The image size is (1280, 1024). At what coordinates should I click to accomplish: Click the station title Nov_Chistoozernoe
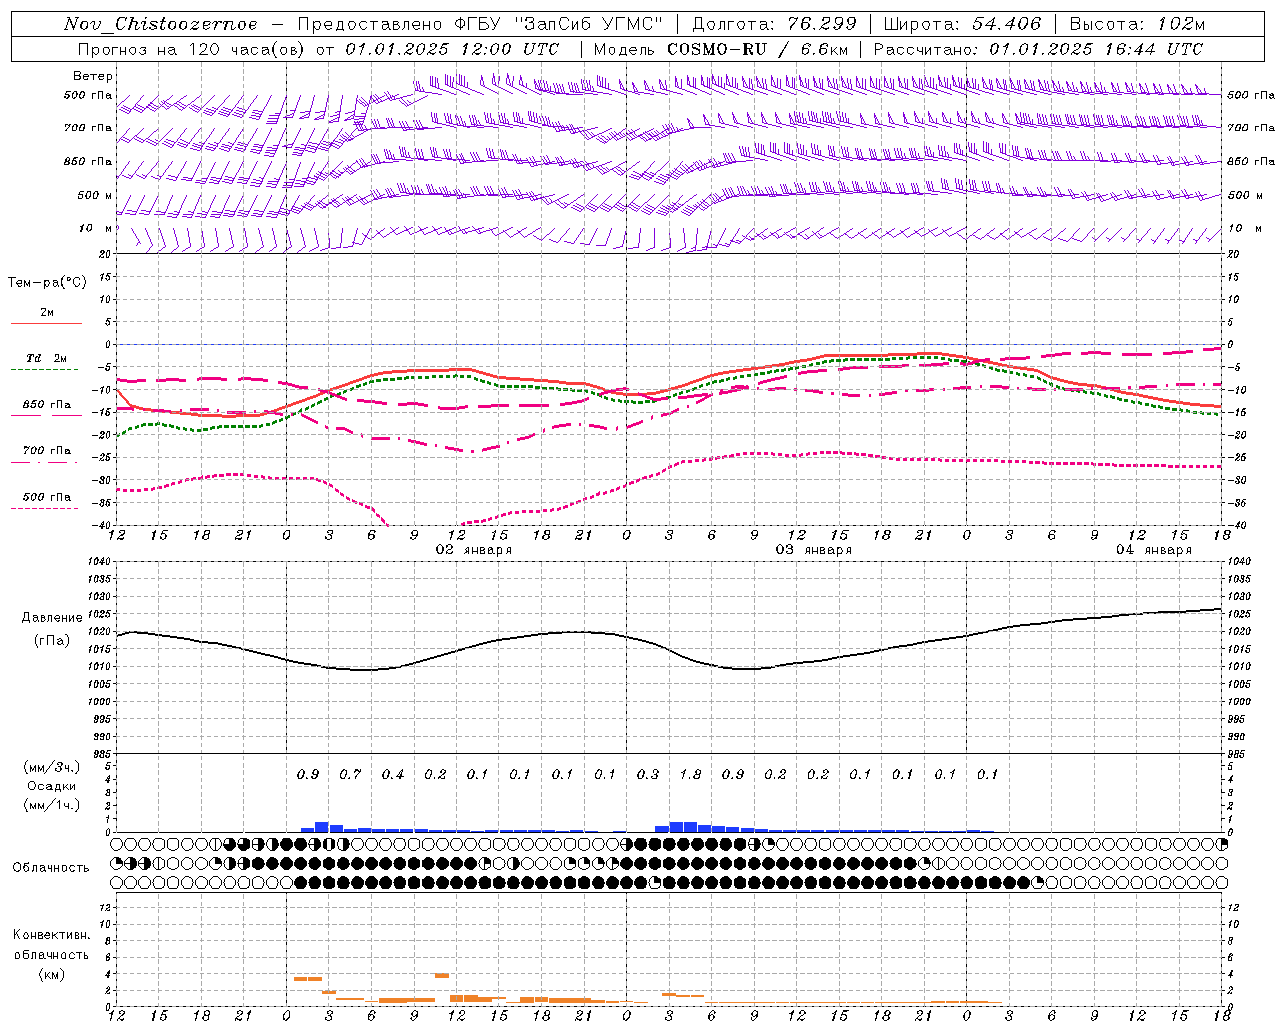point(160,24)
